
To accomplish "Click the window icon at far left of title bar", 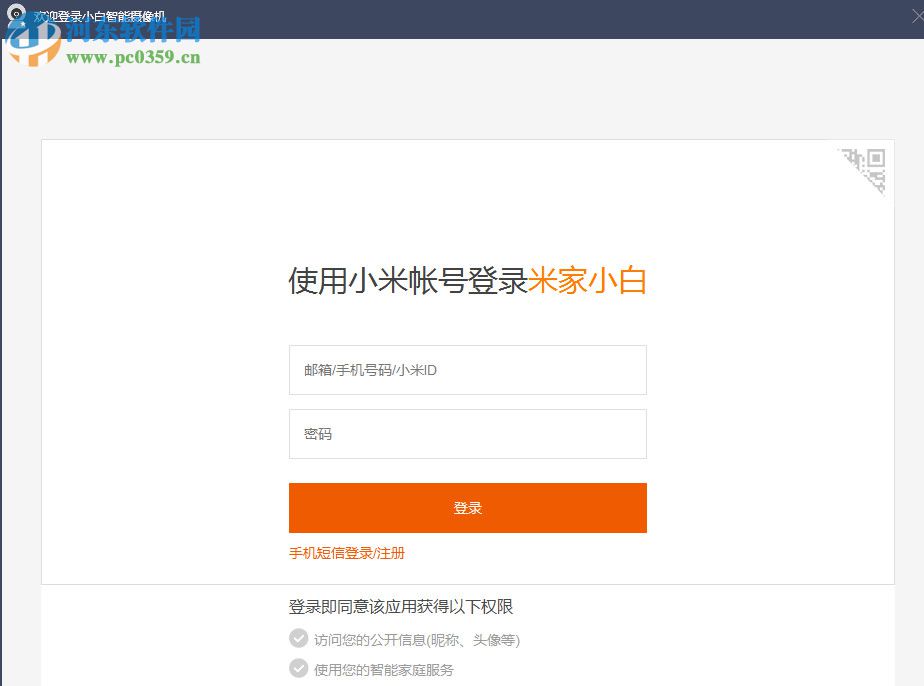I will coord(14,13).
